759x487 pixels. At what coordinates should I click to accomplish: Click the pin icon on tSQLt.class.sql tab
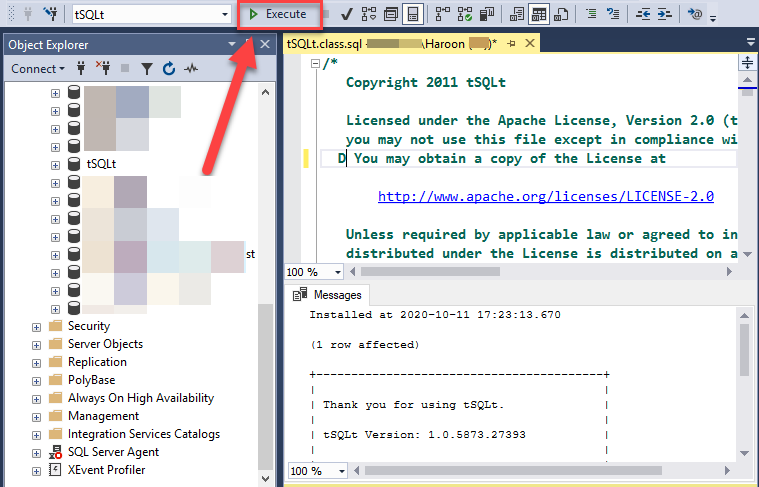pos(511,44)
